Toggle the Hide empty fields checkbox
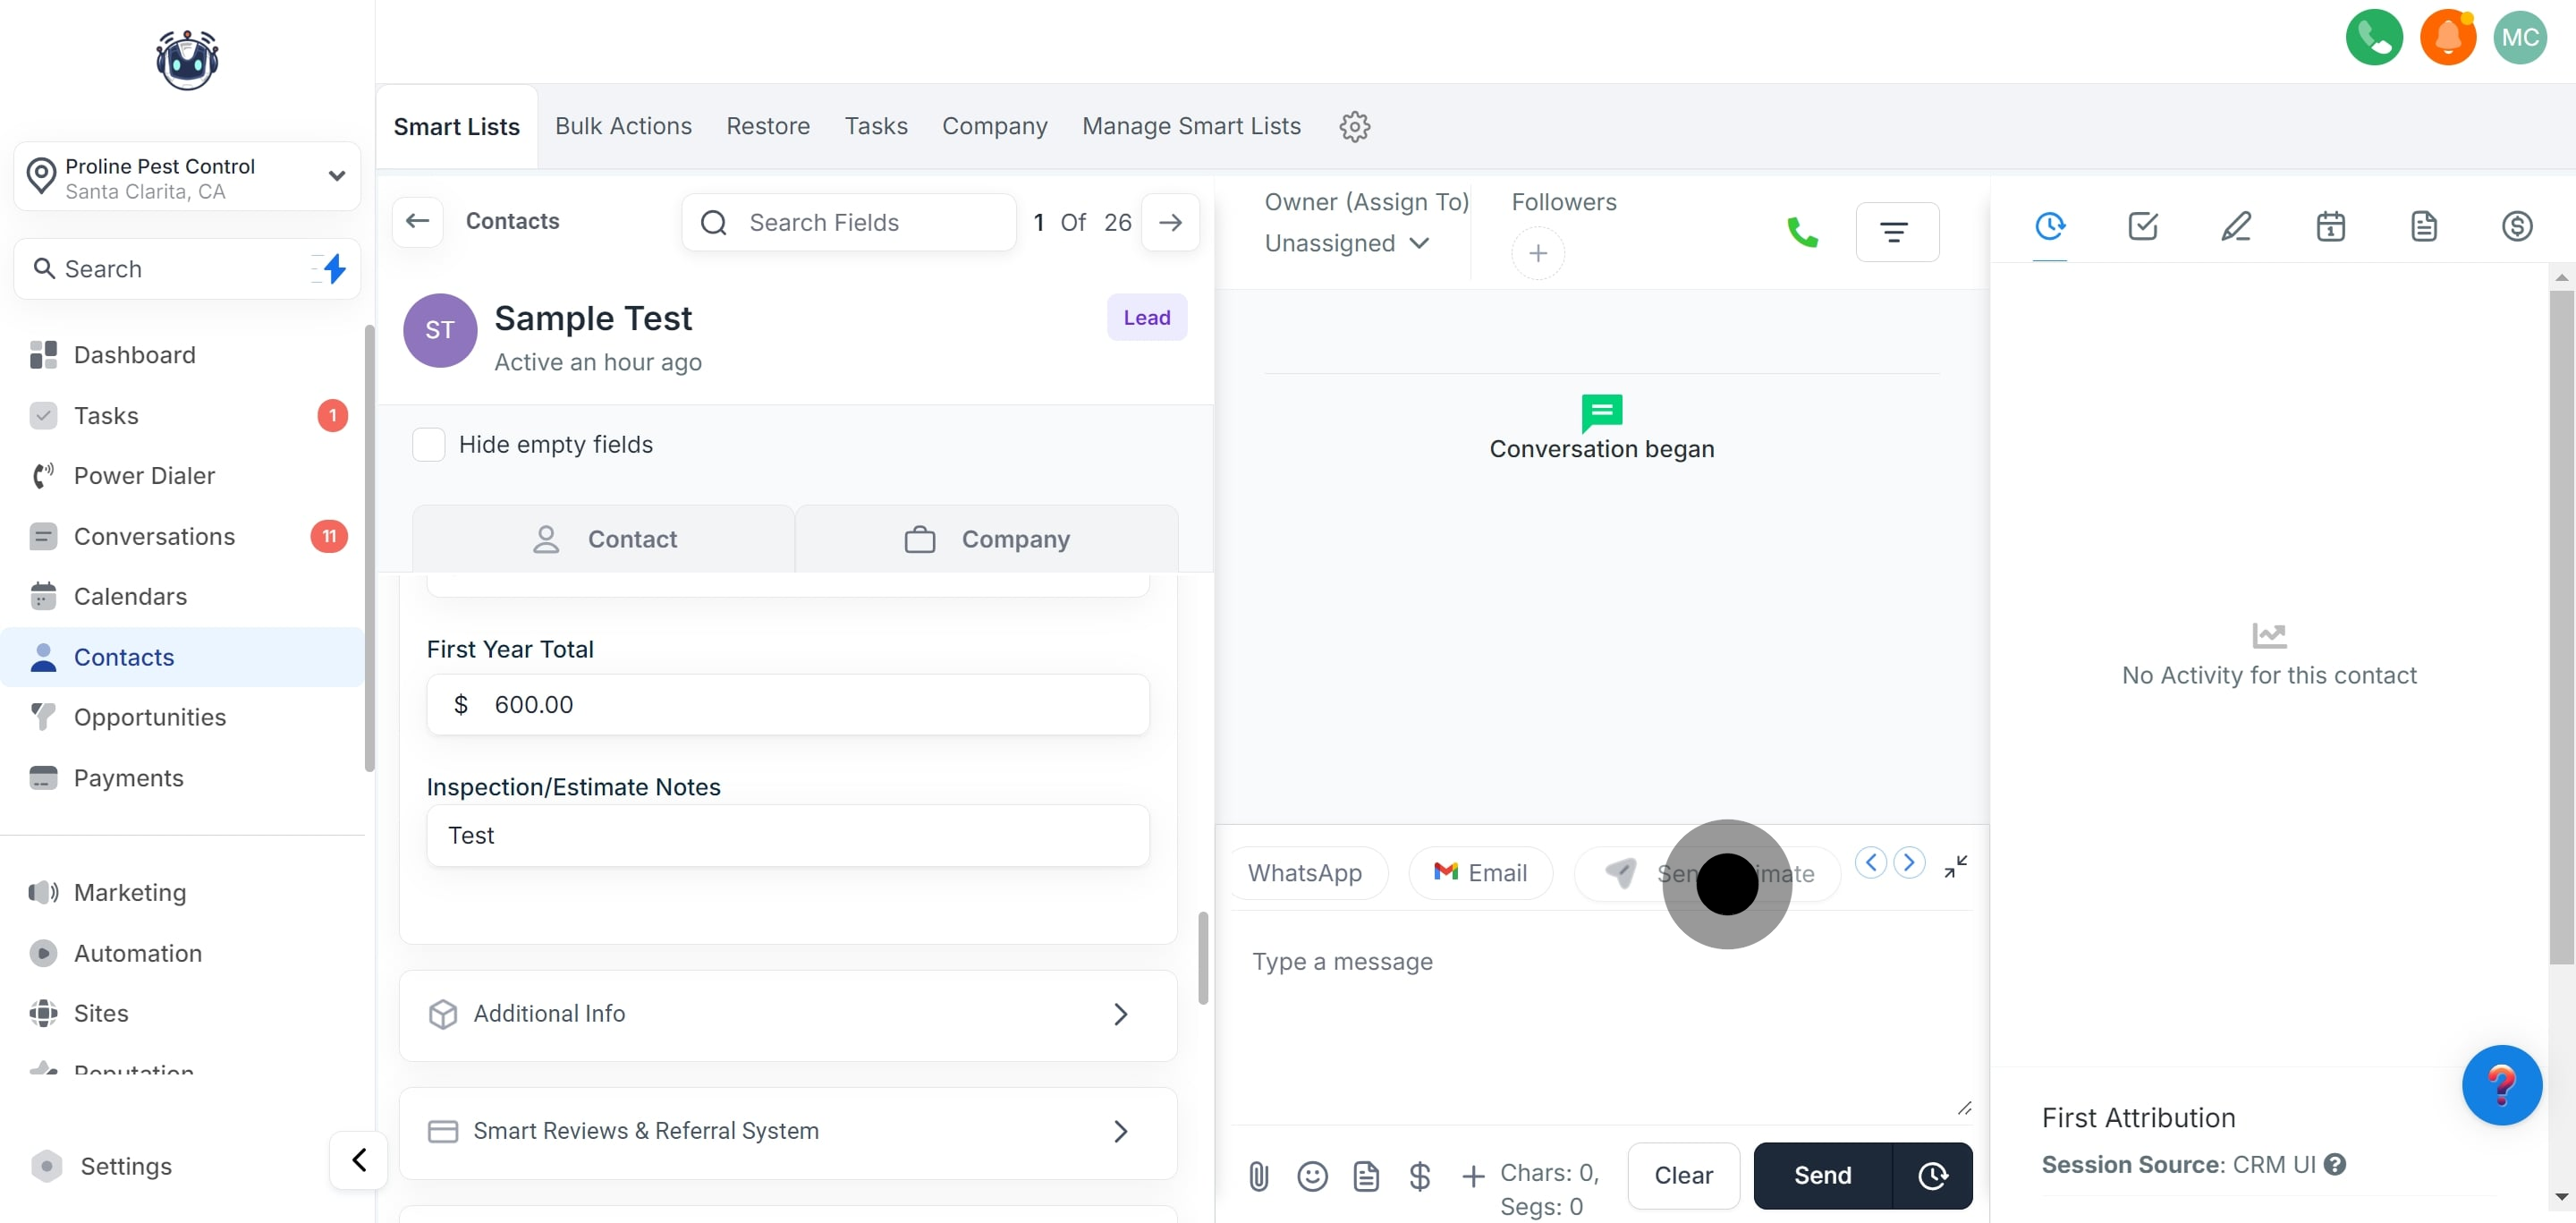2576x1223 pixels. coord(429,444)
